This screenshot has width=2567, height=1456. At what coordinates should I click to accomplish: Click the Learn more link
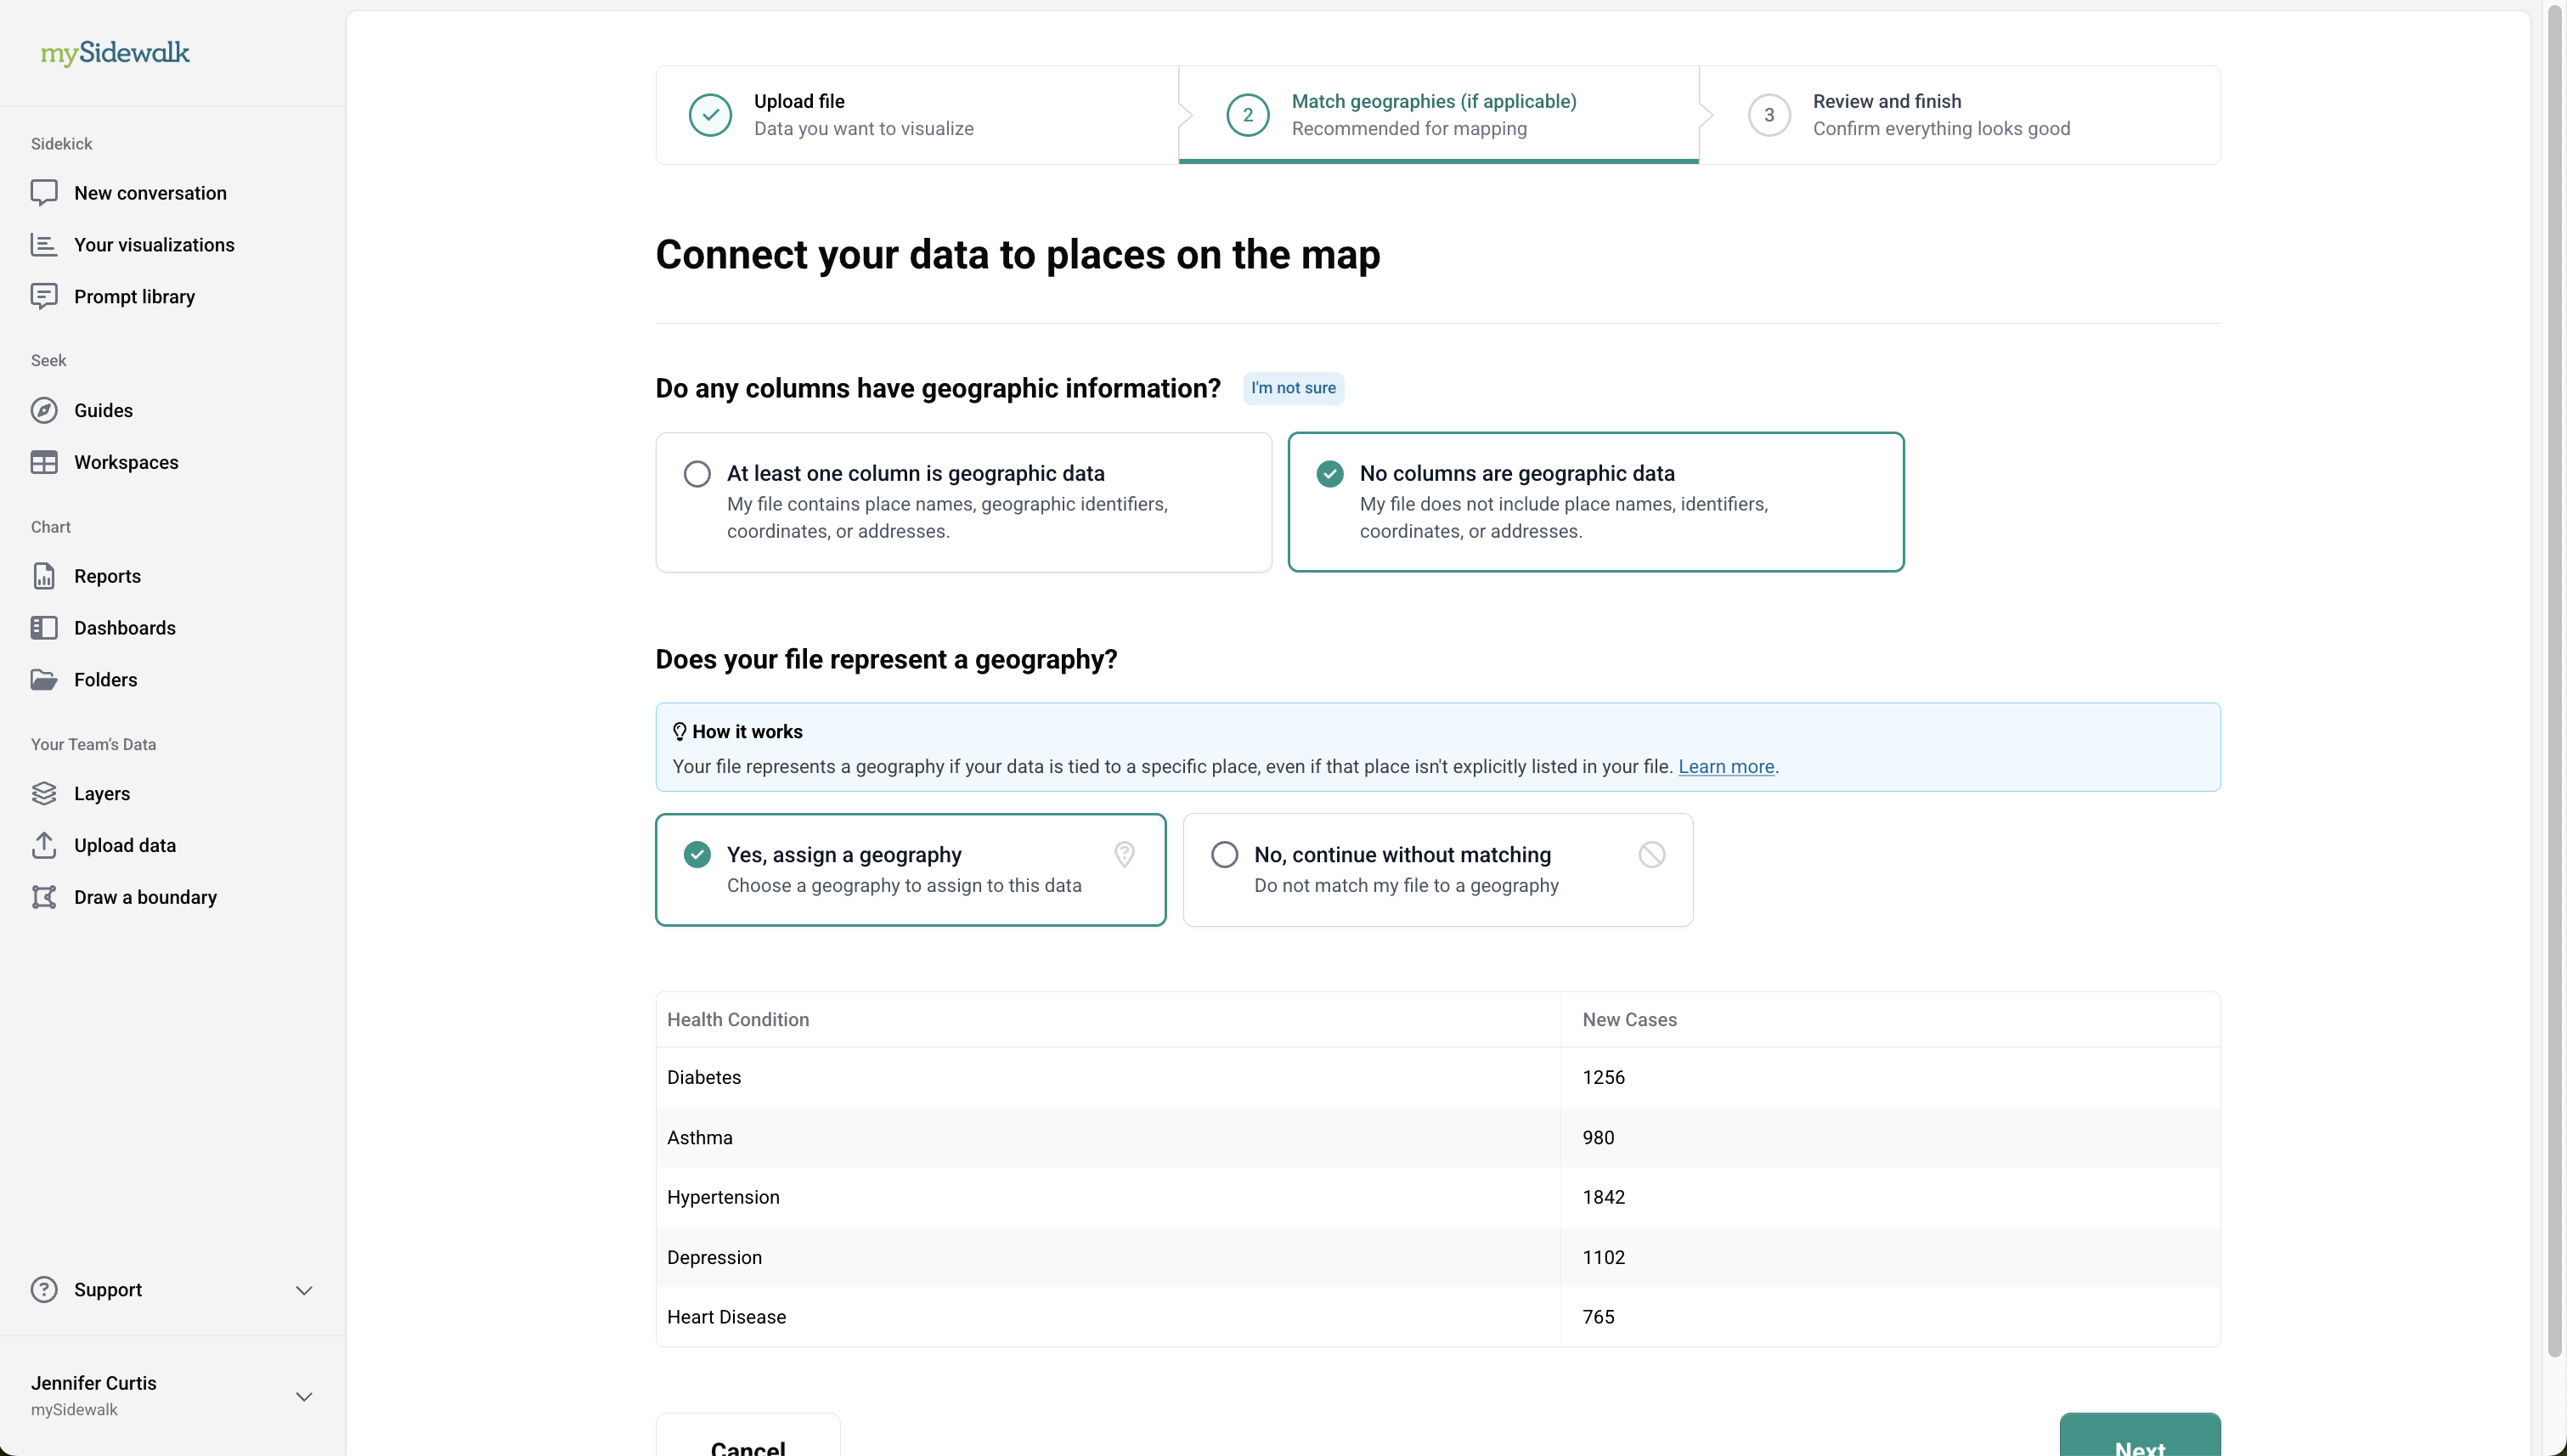[x=1725, y=766]
